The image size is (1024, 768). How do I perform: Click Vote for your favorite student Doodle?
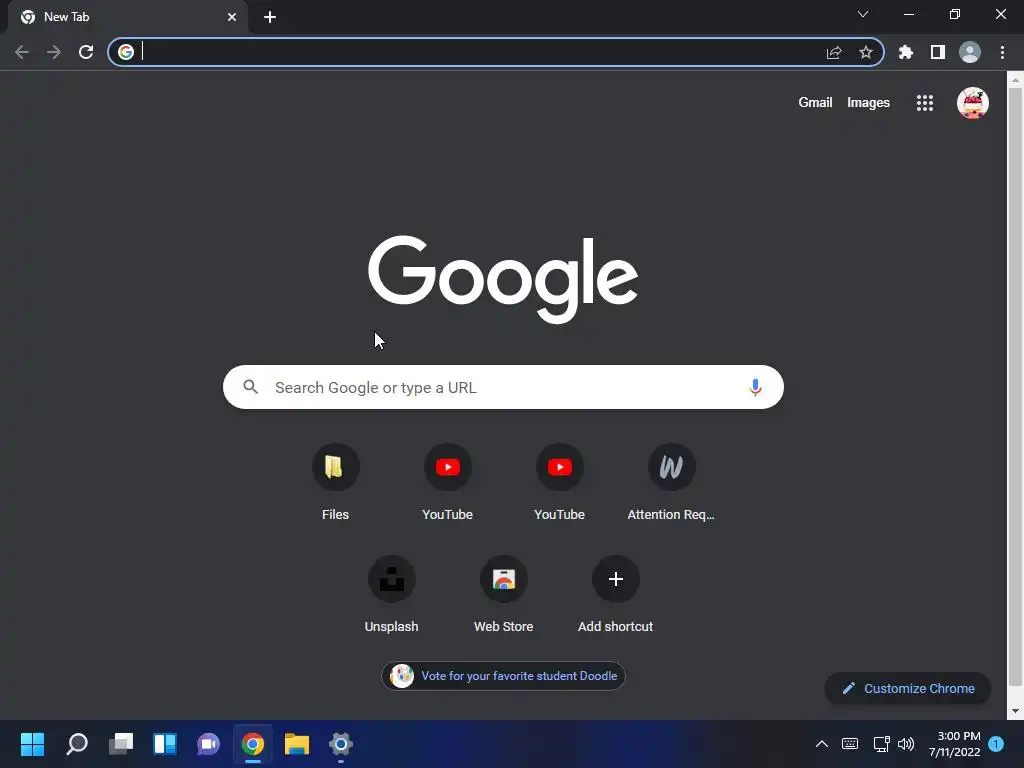coord(504,676)
